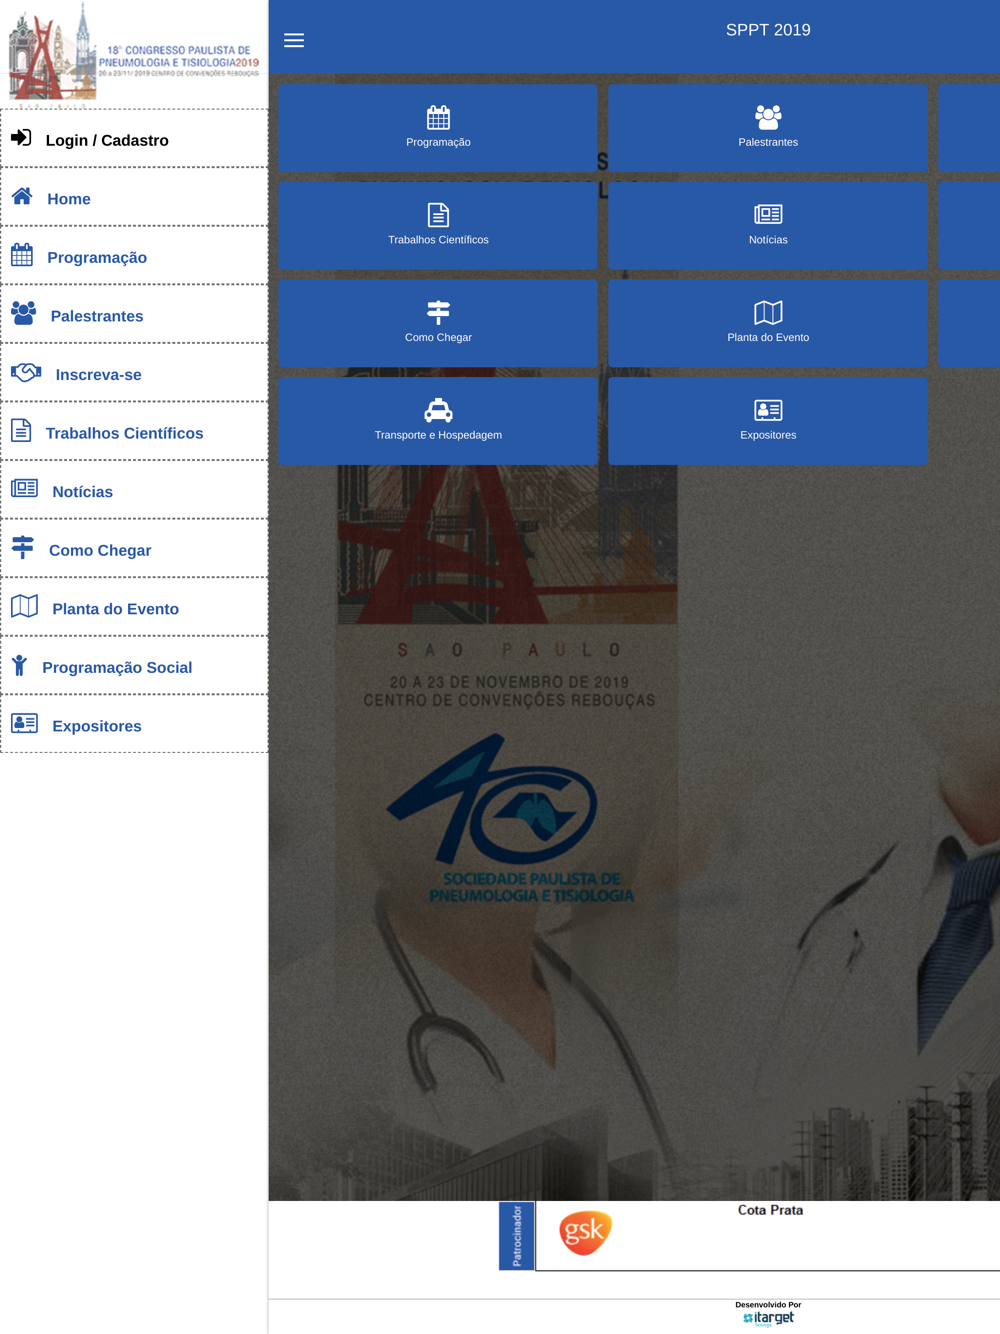
Task: Click the login arrow icon in sidebar
Action: [x=21, y=138]
